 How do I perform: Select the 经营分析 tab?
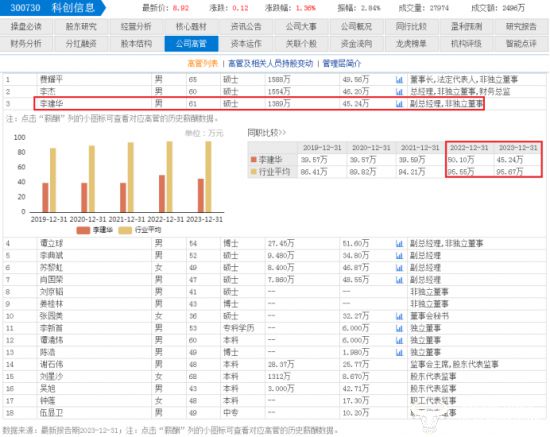(x=136, y=27)
